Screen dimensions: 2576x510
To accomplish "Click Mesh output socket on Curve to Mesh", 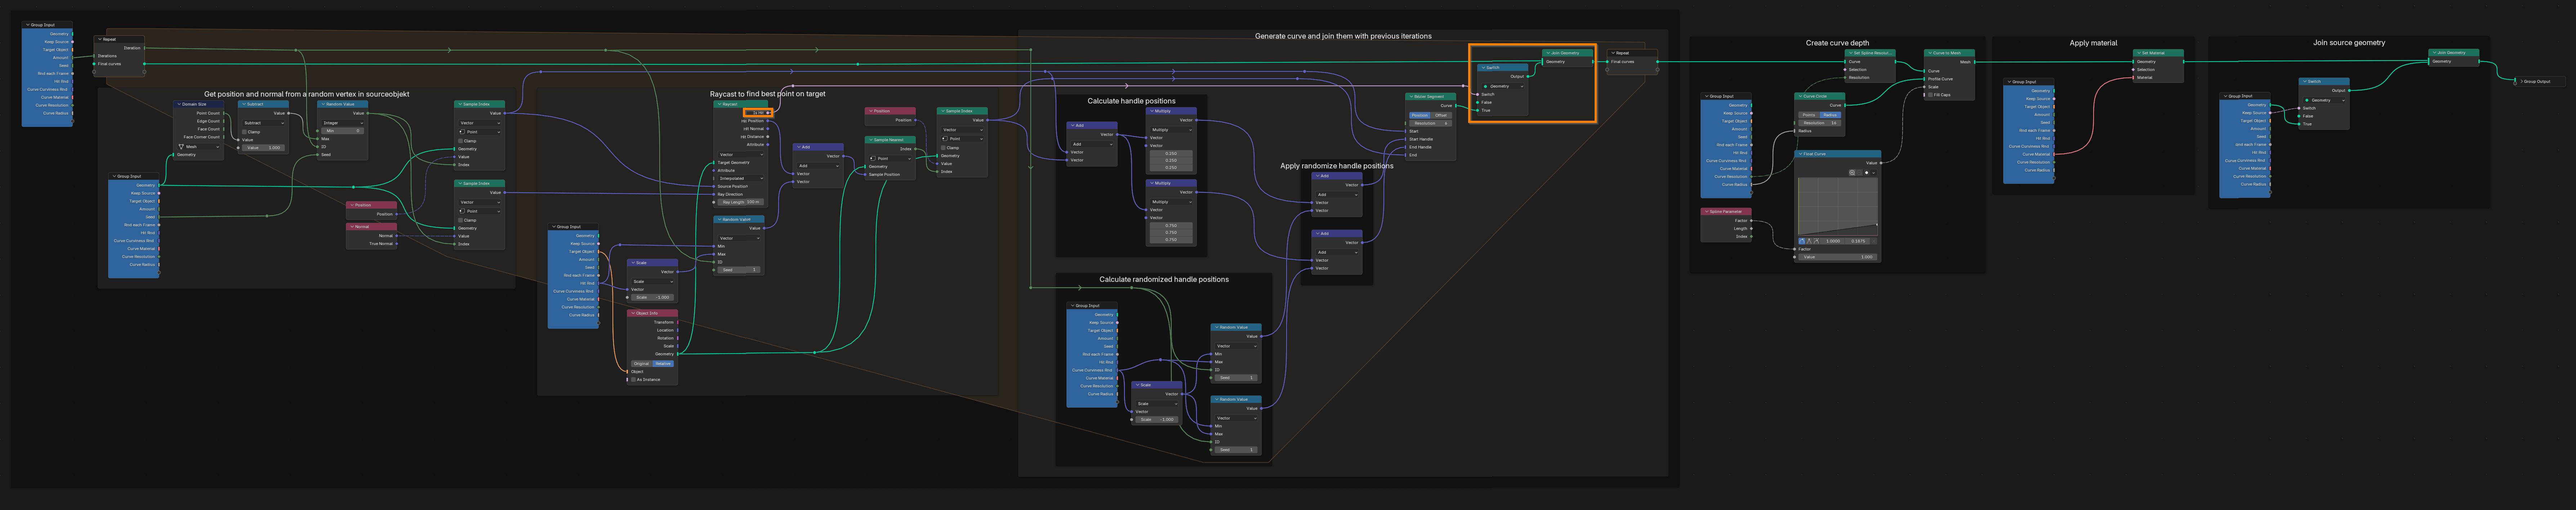I will [1975, 62].
